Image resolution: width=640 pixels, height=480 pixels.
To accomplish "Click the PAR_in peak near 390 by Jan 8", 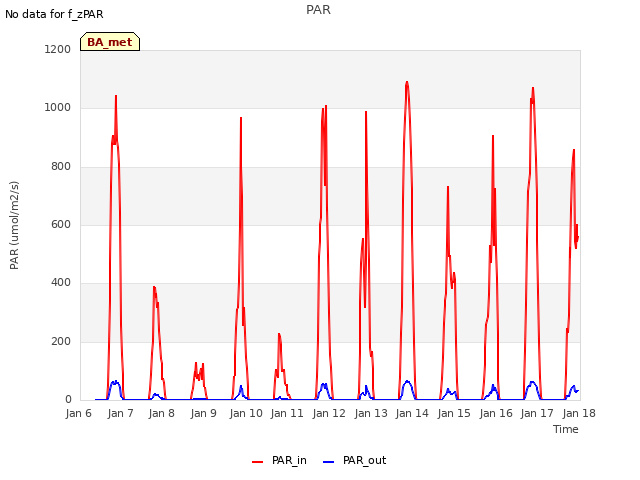I will tap(154, 287).
